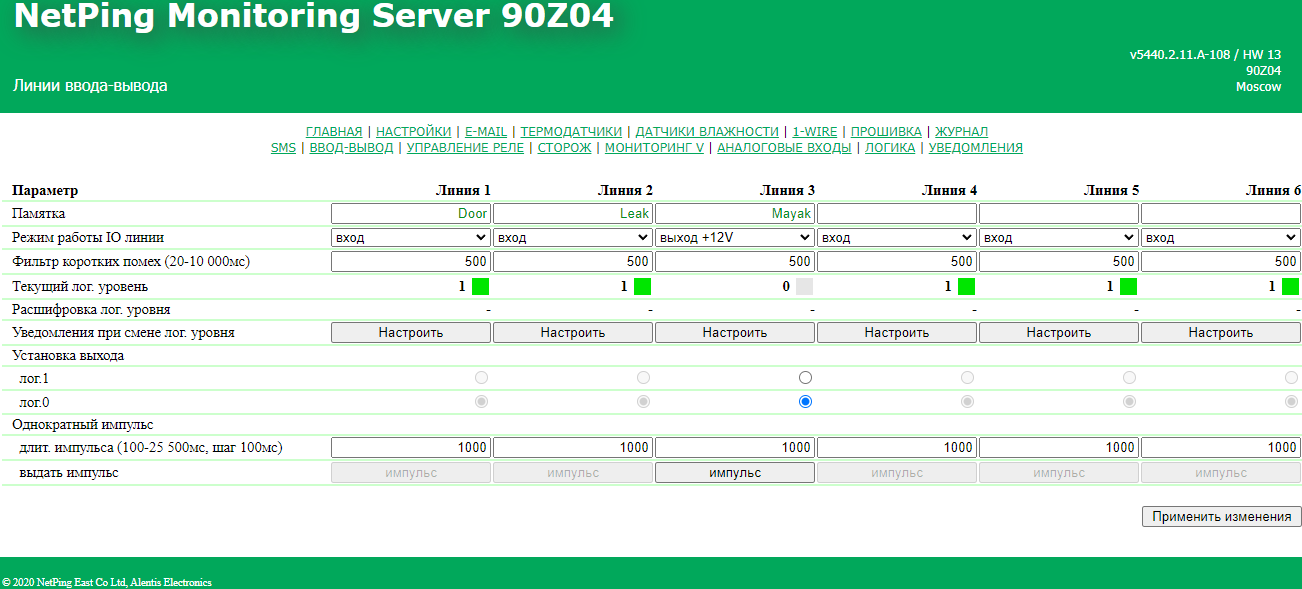Expand the Line 3 'выход +12V' mode dropdown
The width and height of the screenshot is (1302, 589).
point(734,238)
